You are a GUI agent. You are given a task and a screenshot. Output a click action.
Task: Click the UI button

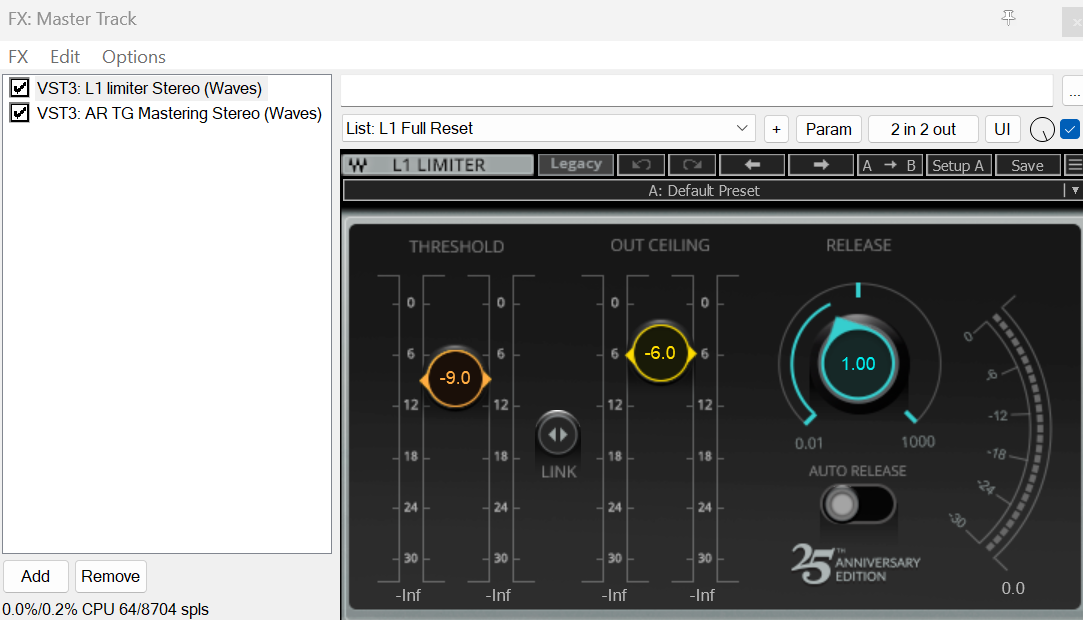click(1002, 129)
